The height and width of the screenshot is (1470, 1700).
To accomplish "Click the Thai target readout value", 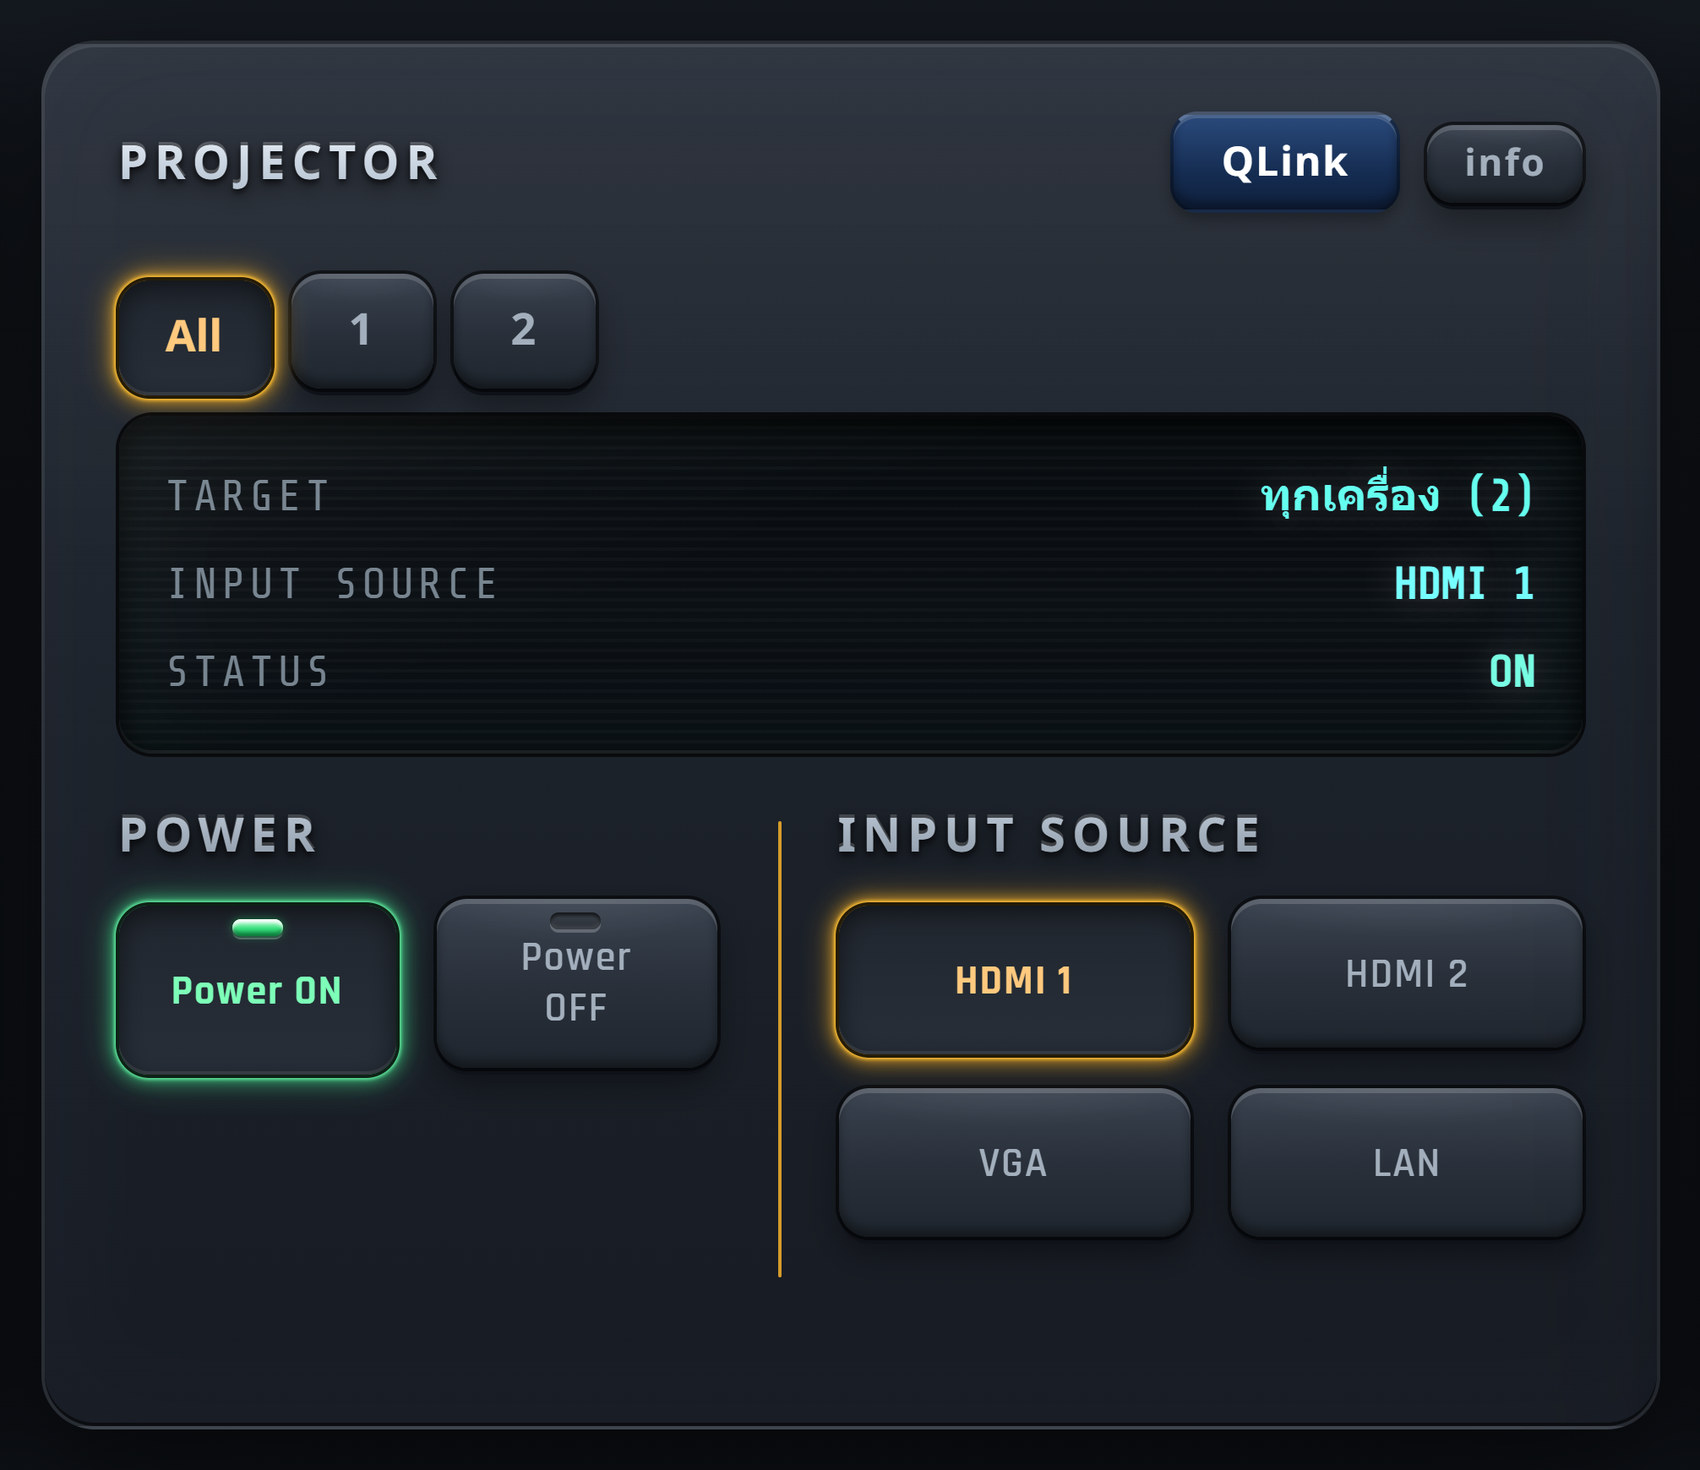I will pyautogui.click(x=1397, y=495).
